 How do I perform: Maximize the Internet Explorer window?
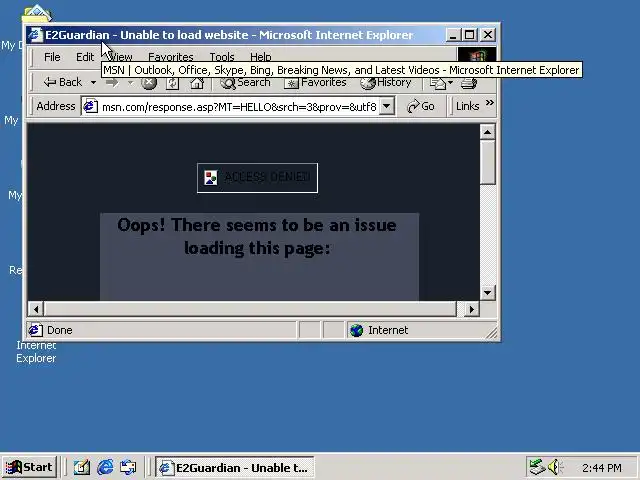(469, 35)
